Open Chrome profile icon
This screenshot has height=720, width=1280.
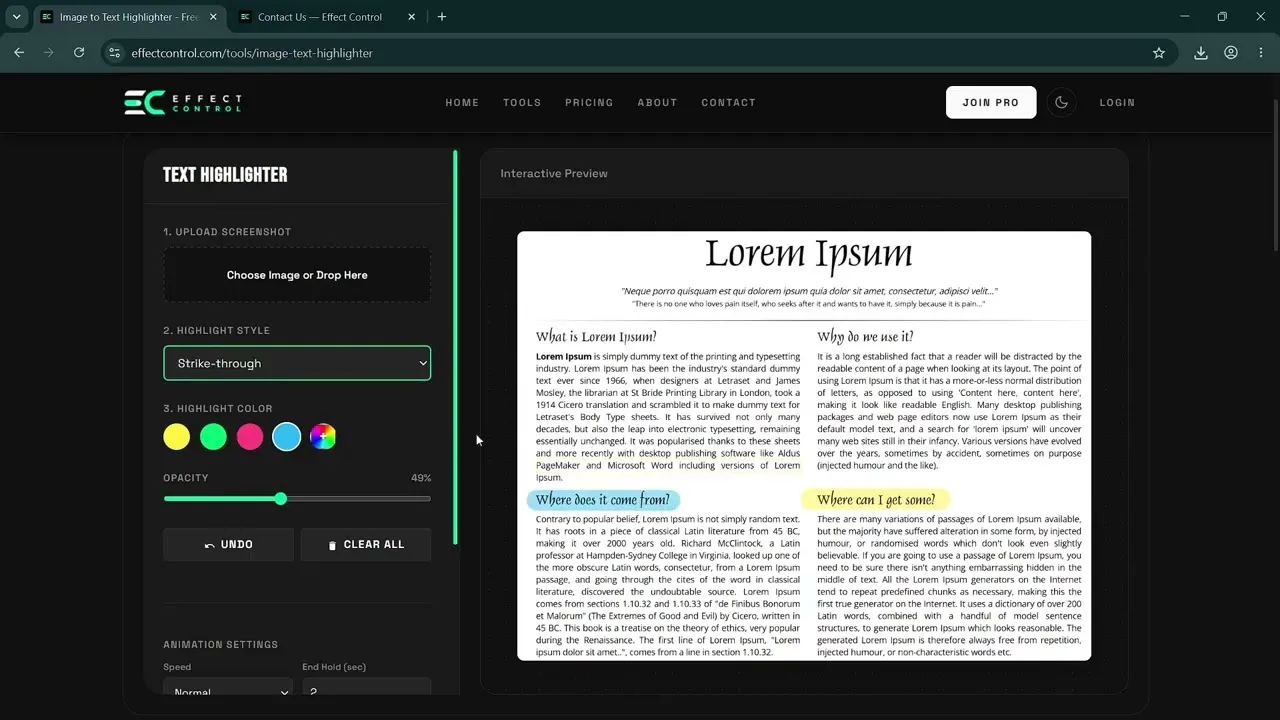(x=1231, y=53)
